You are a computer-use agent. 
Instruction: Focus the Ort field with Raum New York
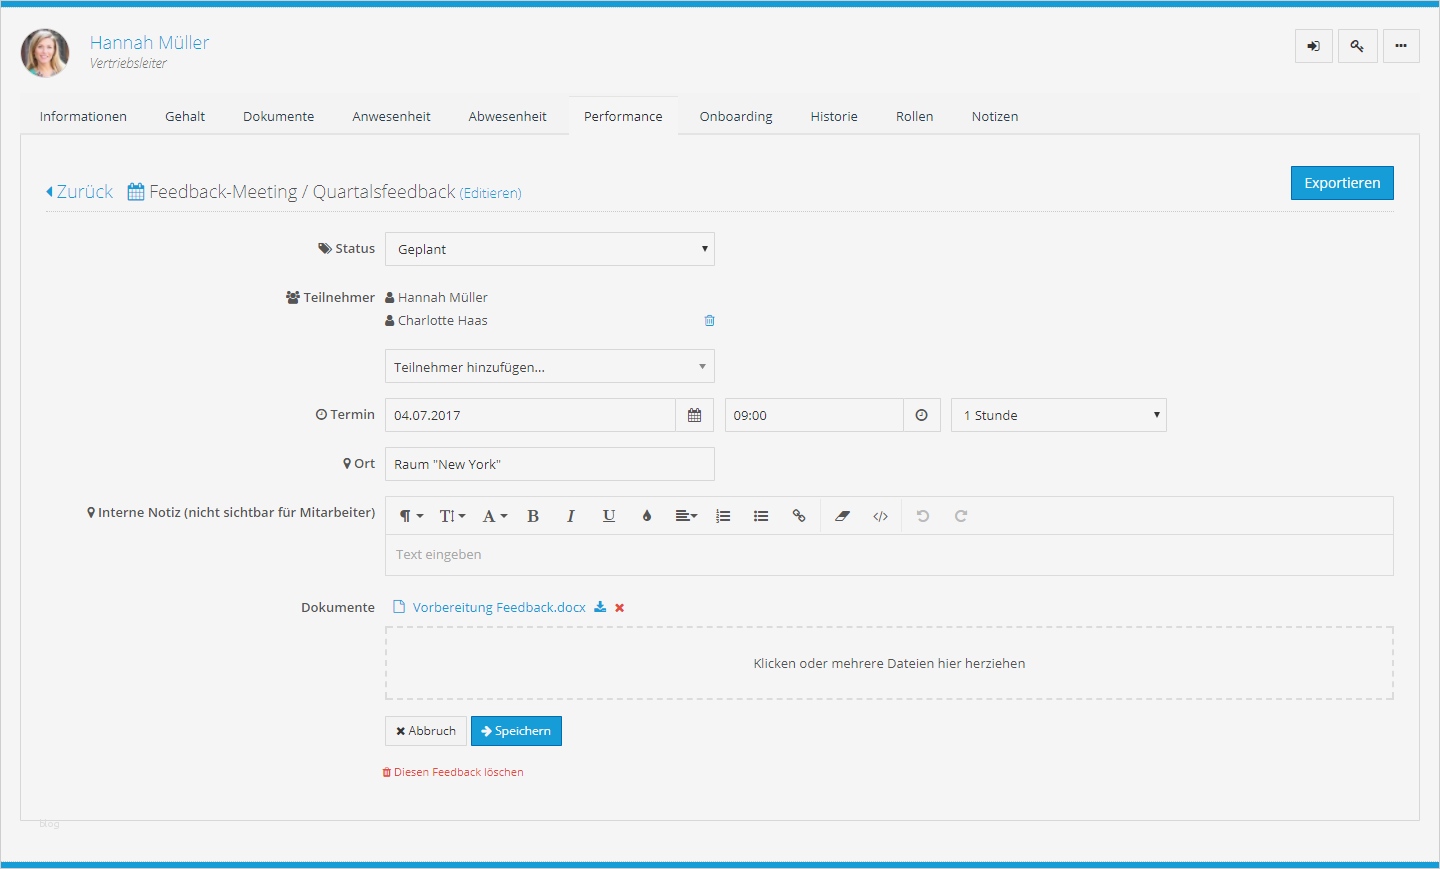point(550,464)
